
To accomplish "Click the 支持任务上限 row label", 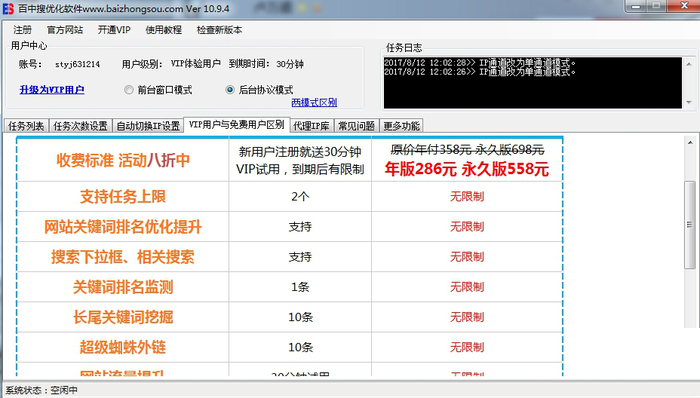I will pos(123,197).
